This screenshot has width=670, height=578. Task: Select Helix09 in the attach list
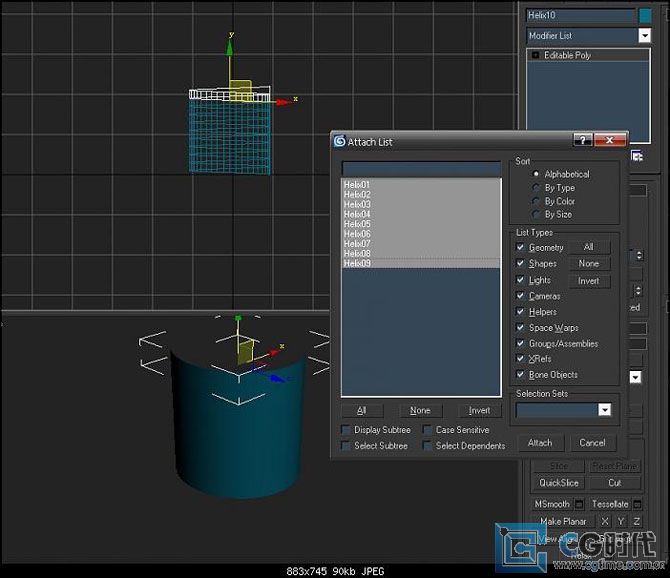pos(421,263)
